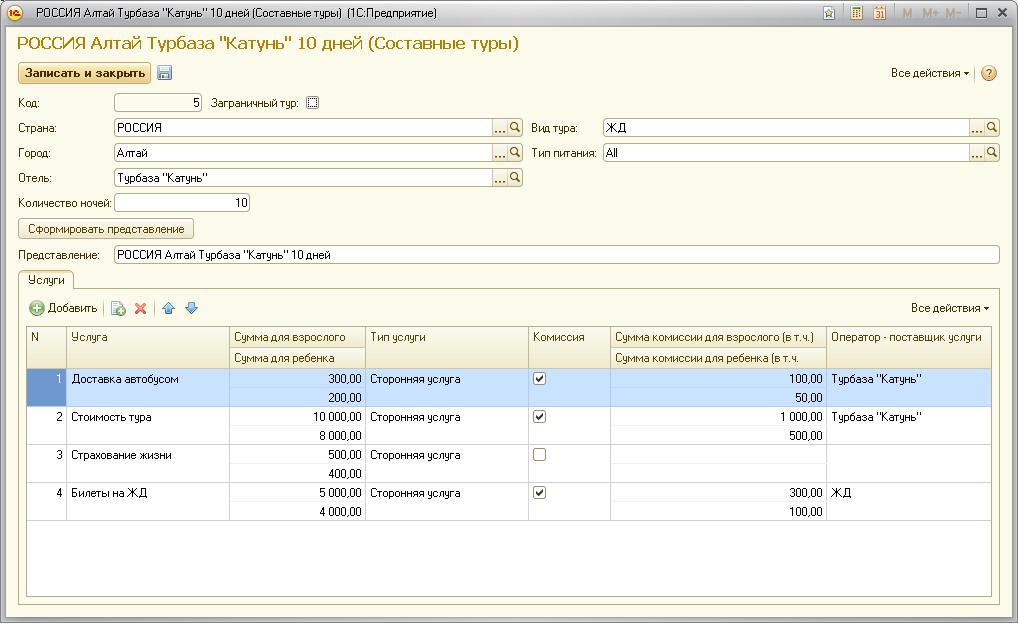The image size is (1018, 624).
Task: Click the 400,00 child price cell
Action: click(297, 473)
